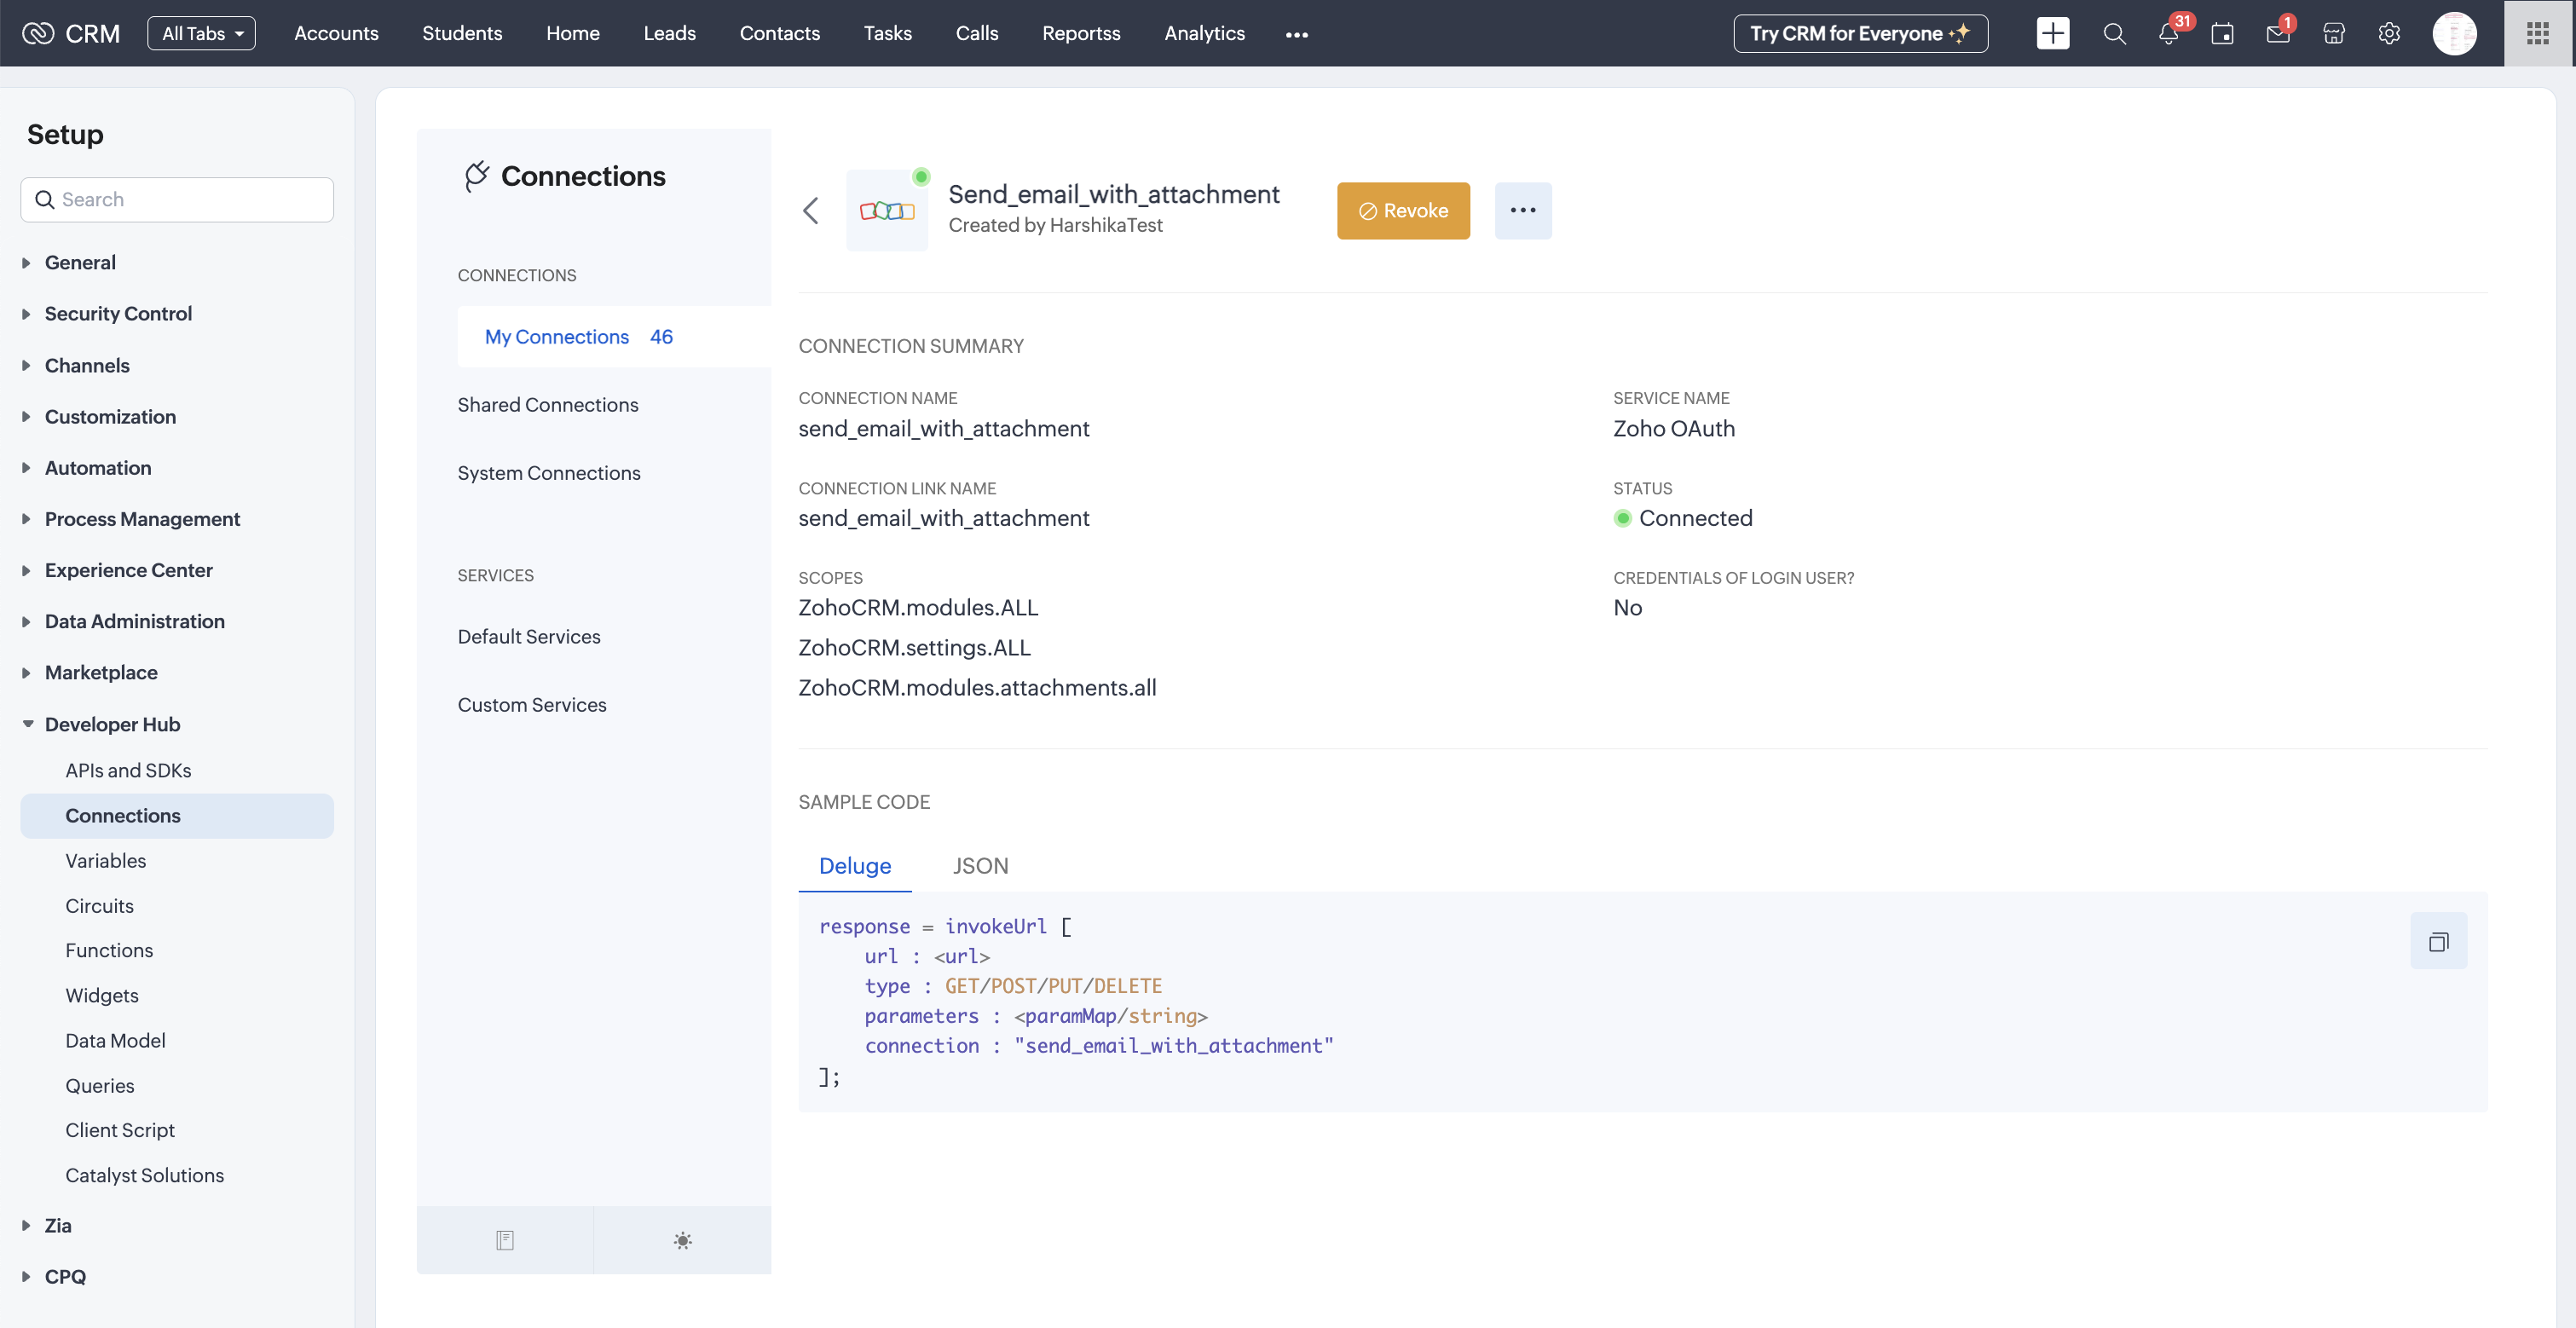Switch to the JSON sample code tab

click(980, 866)
